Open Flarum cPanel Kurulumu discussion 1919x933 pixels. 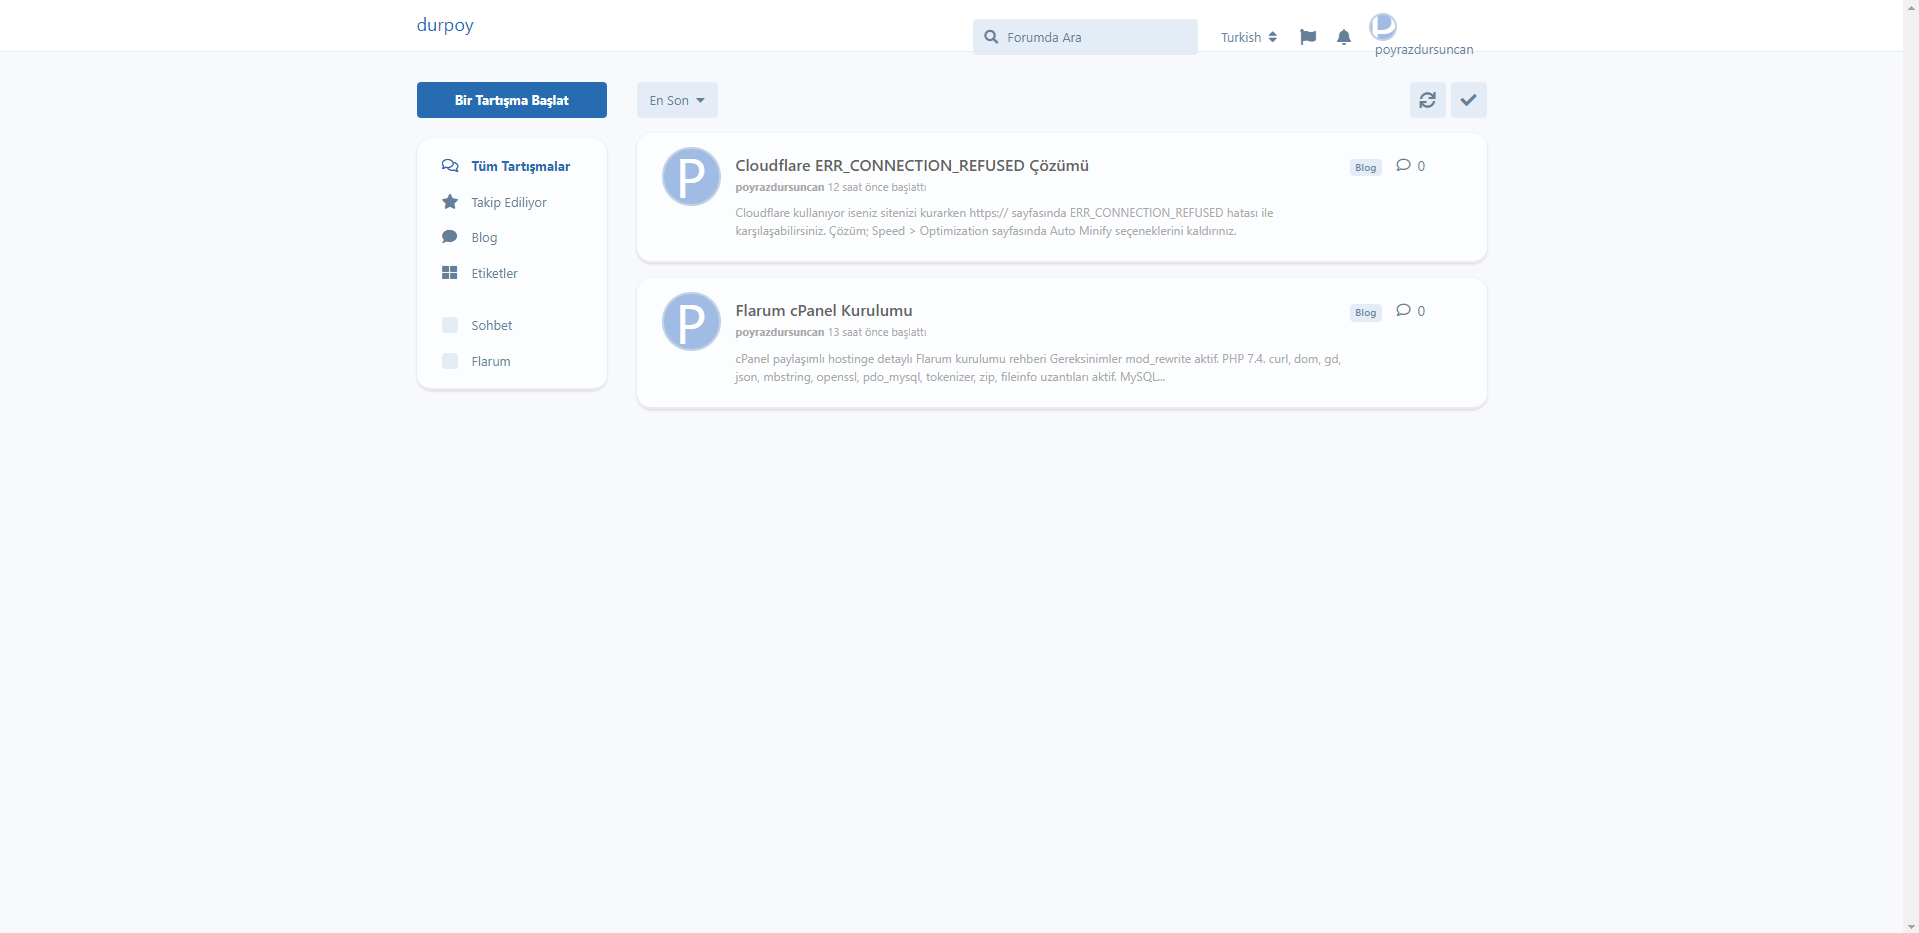coord(824,311)
